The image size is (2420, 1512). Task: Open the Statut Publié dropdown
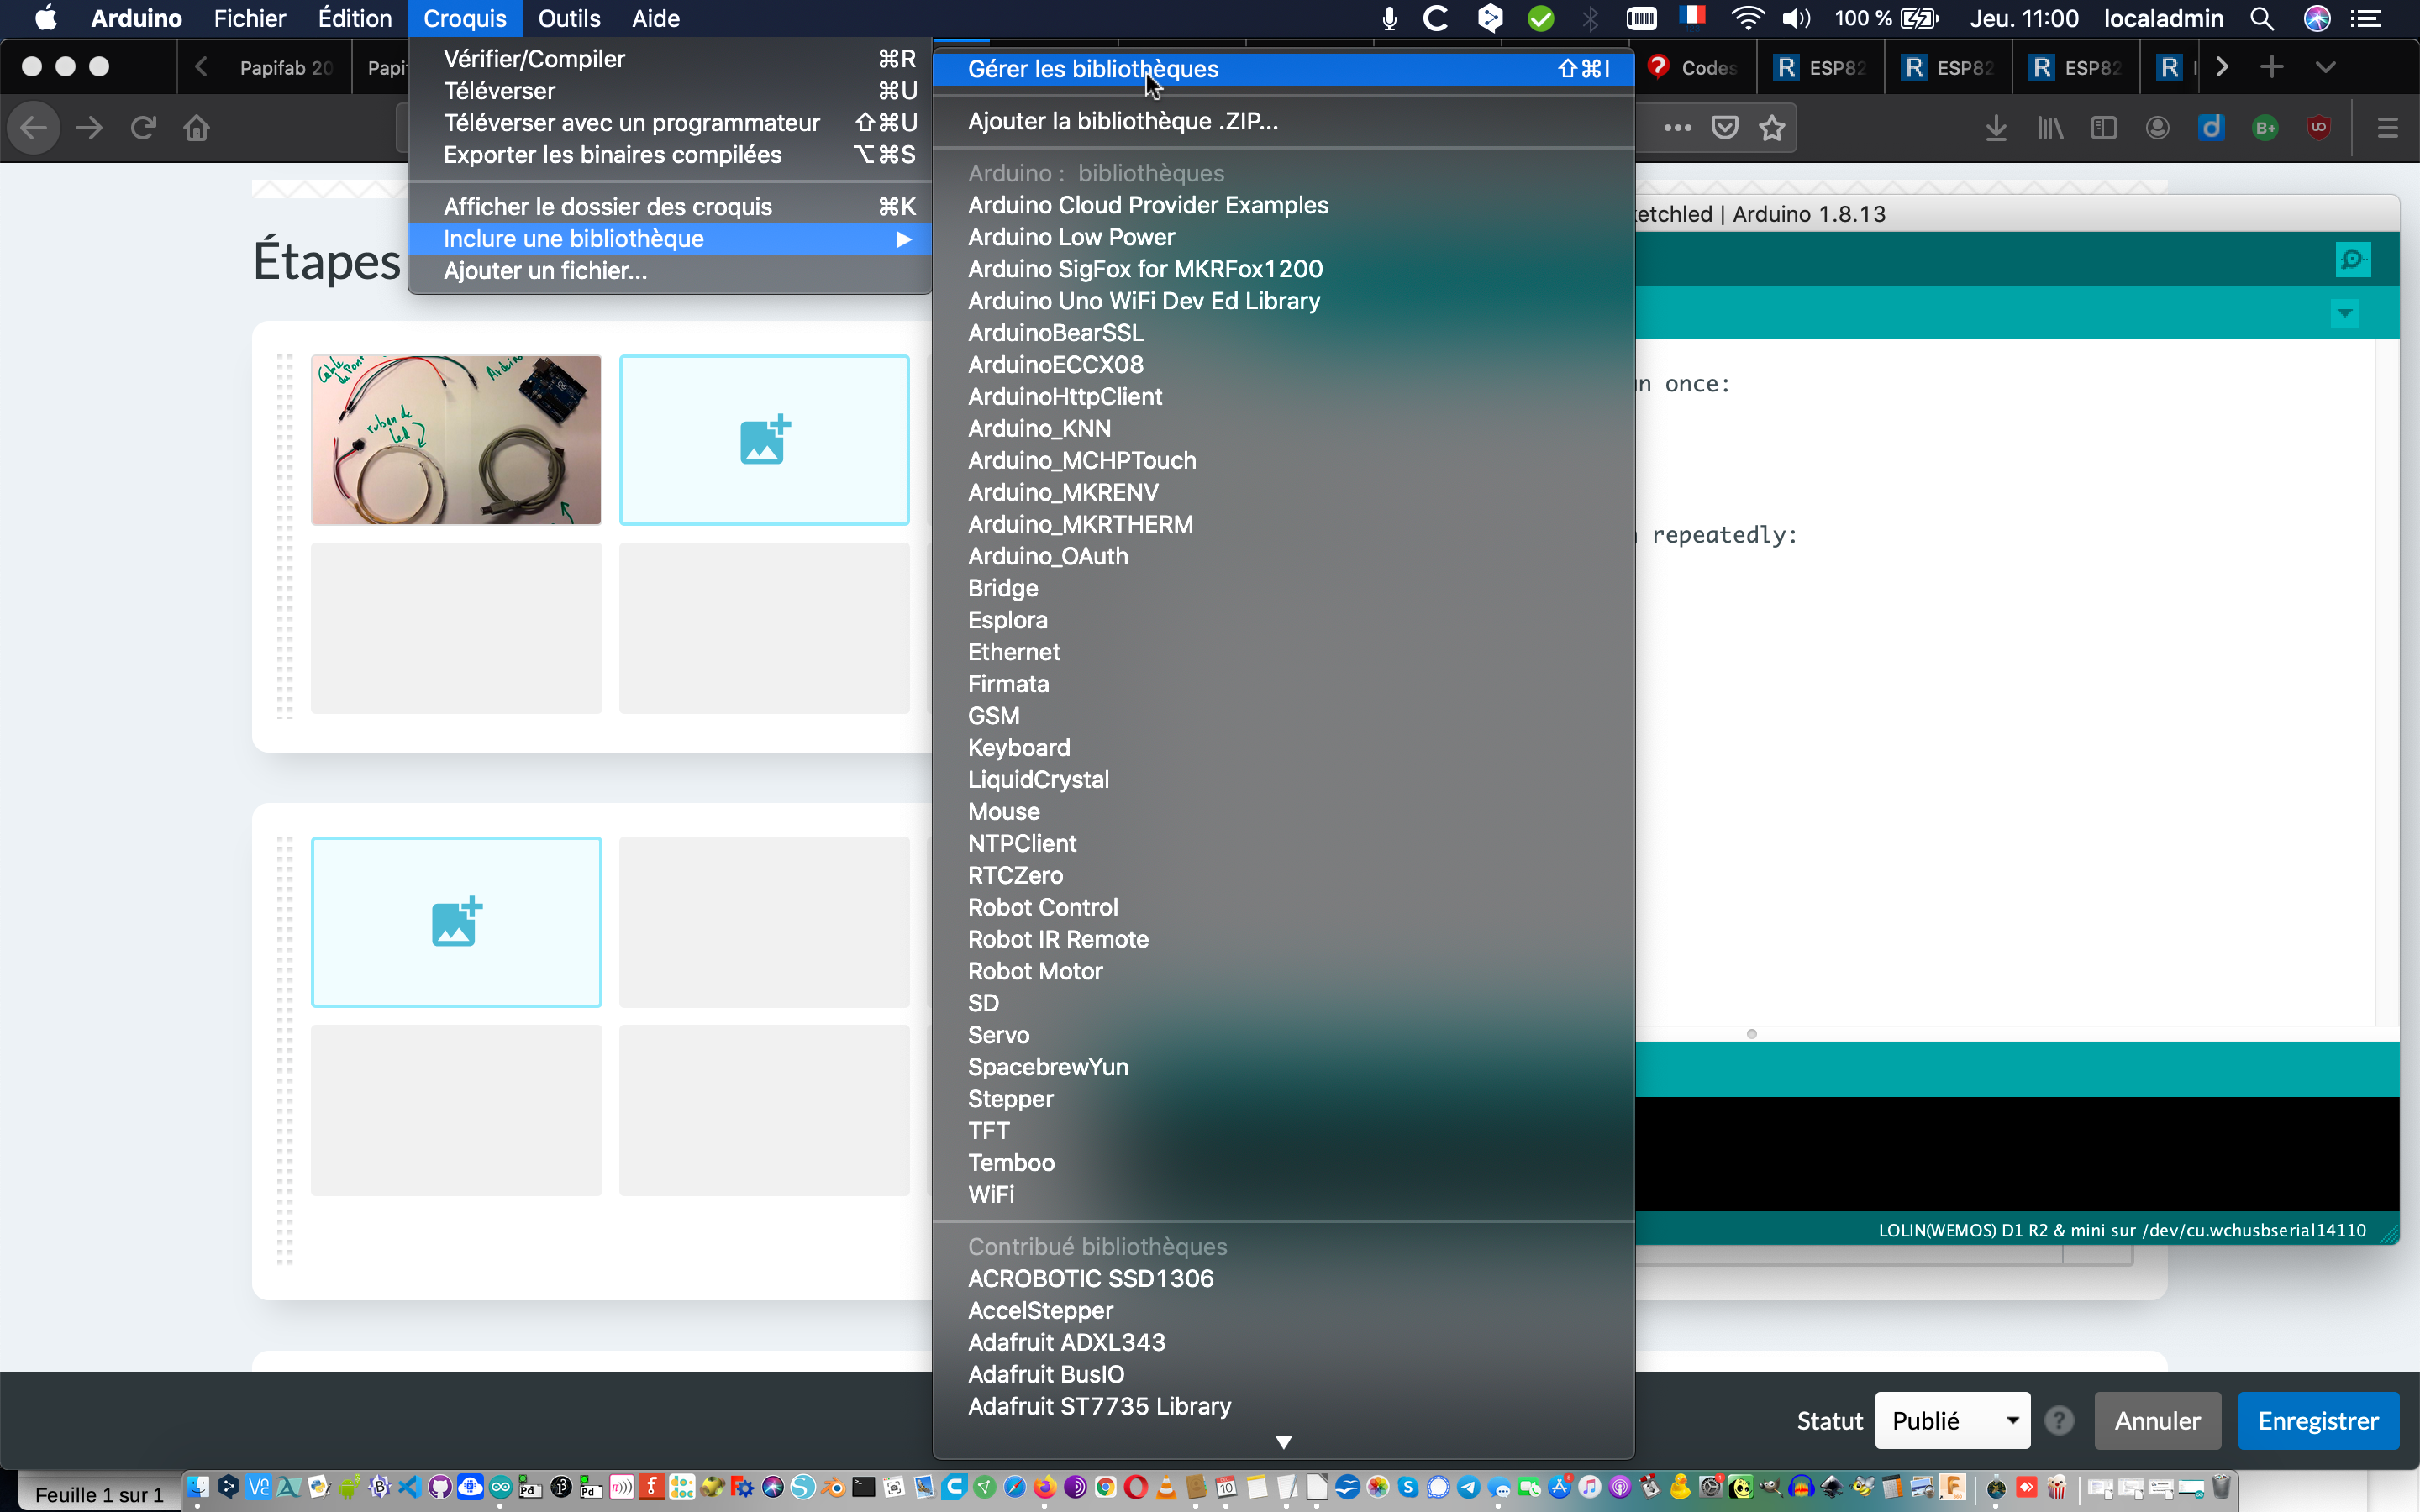(1952, 1420)
